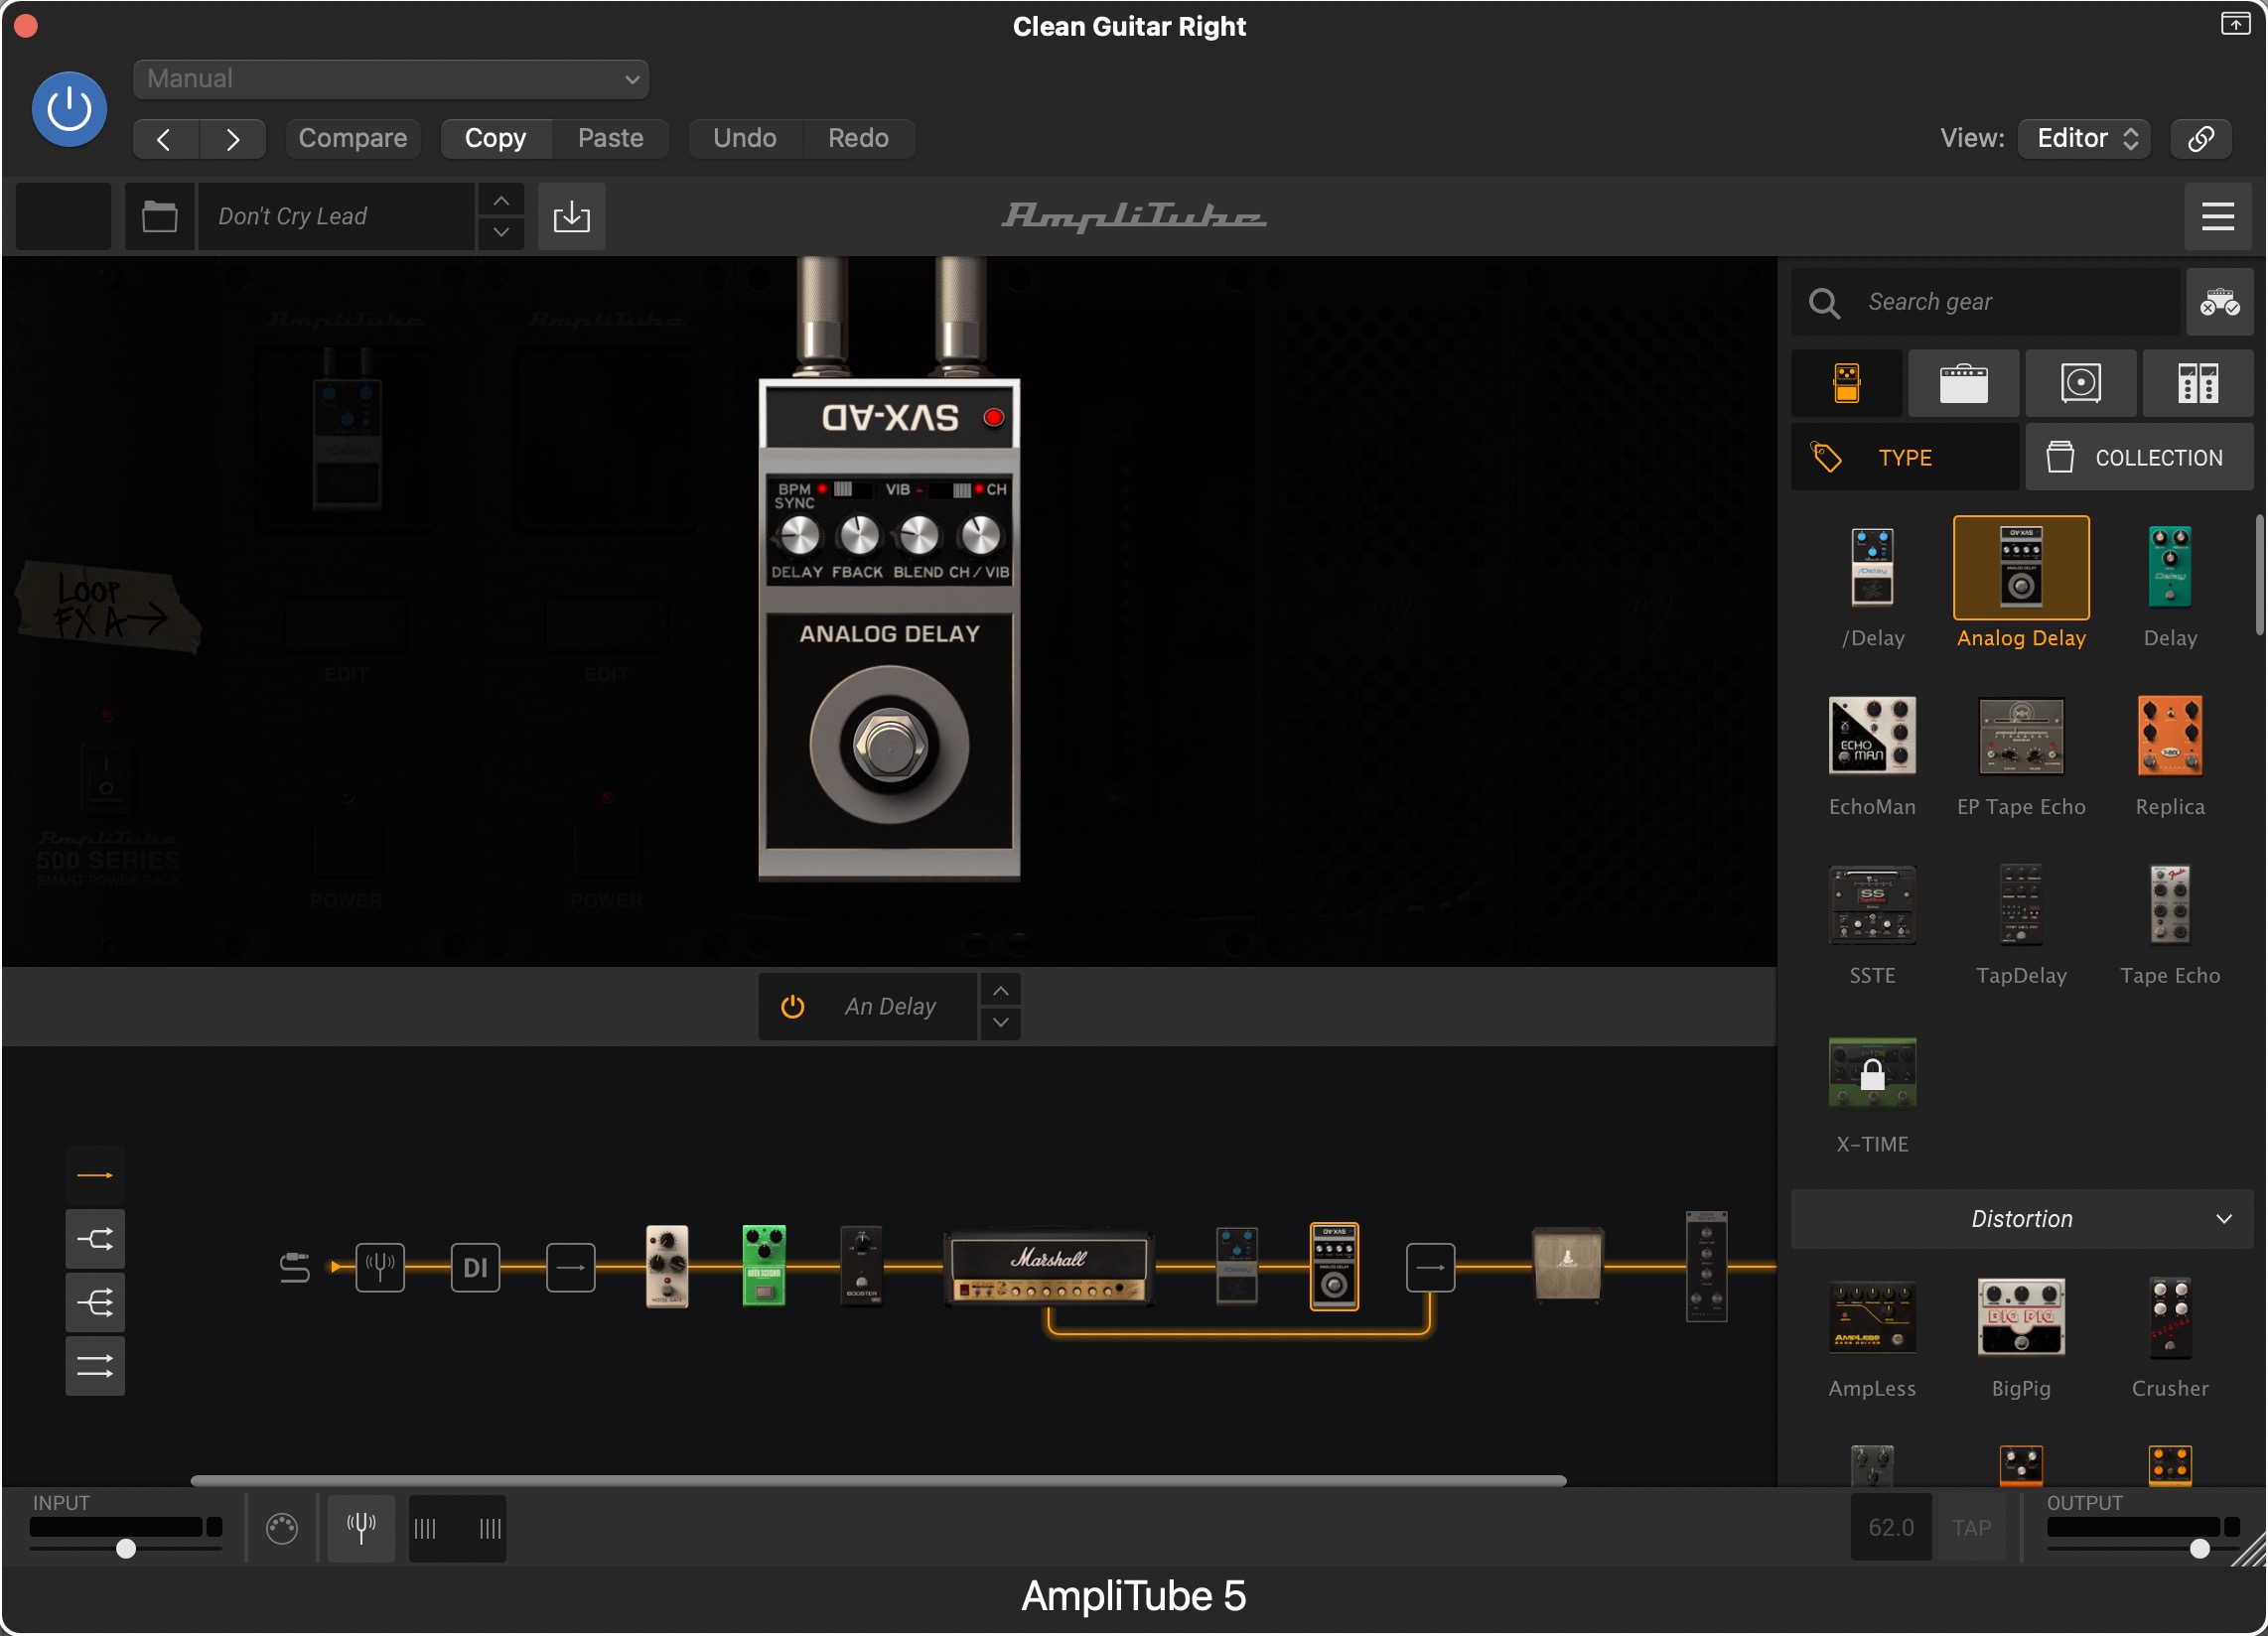Click the FBACK knob on the pedal
2268x1636 pixels.
pyautogui.click(x=858, y=537)
